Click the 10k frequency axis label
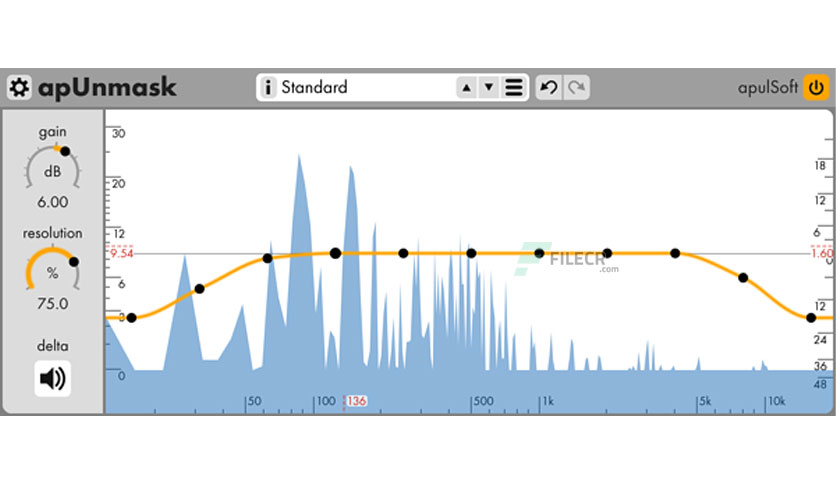This screenshot has height=484, width=836. (777, 401)
